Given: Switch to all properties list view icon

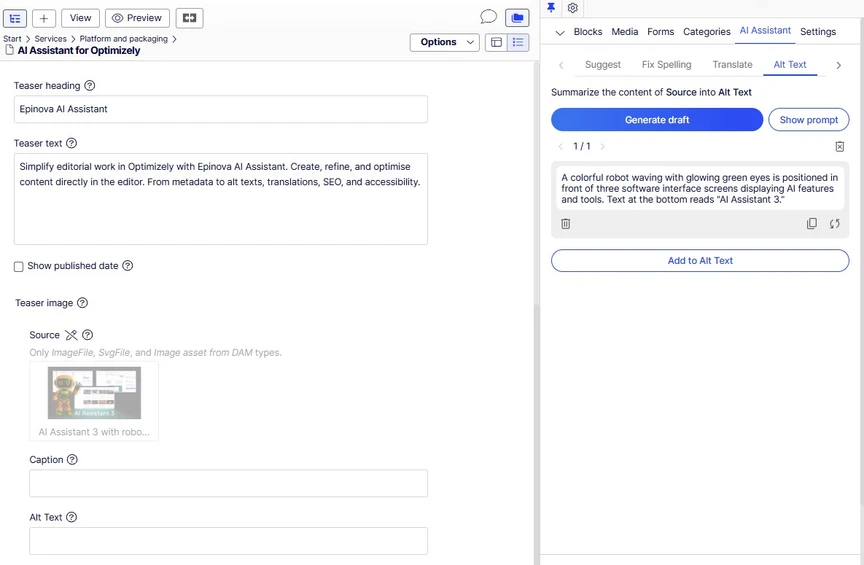Looking at the screenshot, I should click(518, 42).
